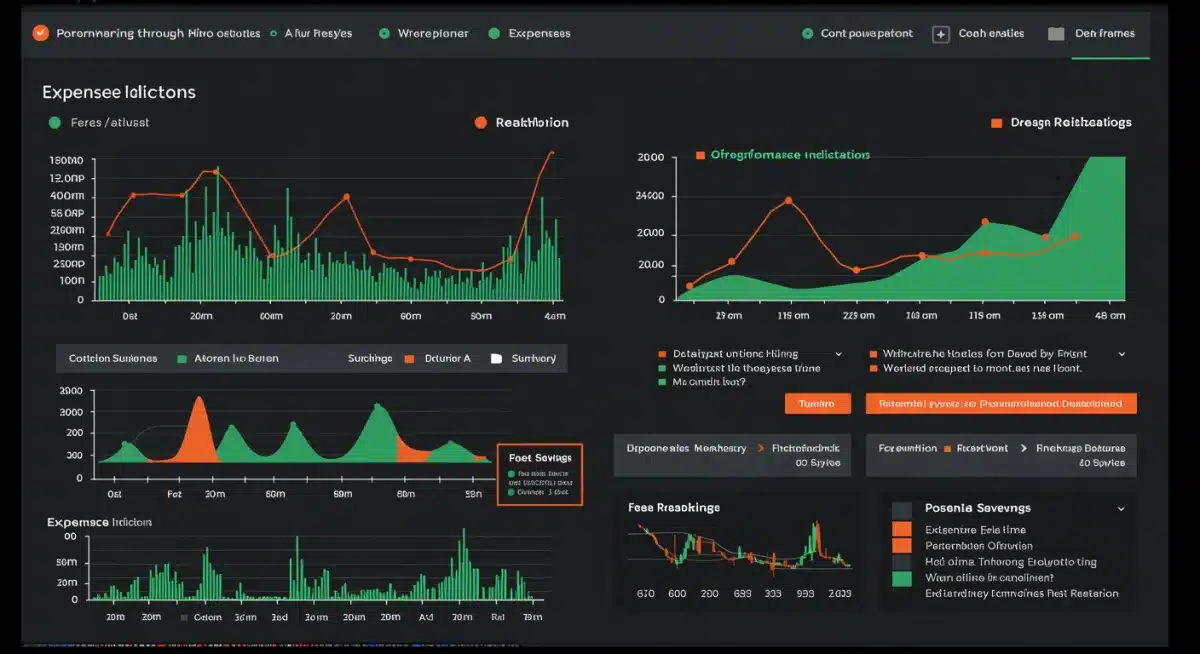Screen dimensions: 1200x654
Task: Click the gray folder icon by Deh frames
Action: click(x=1056, y=34)
